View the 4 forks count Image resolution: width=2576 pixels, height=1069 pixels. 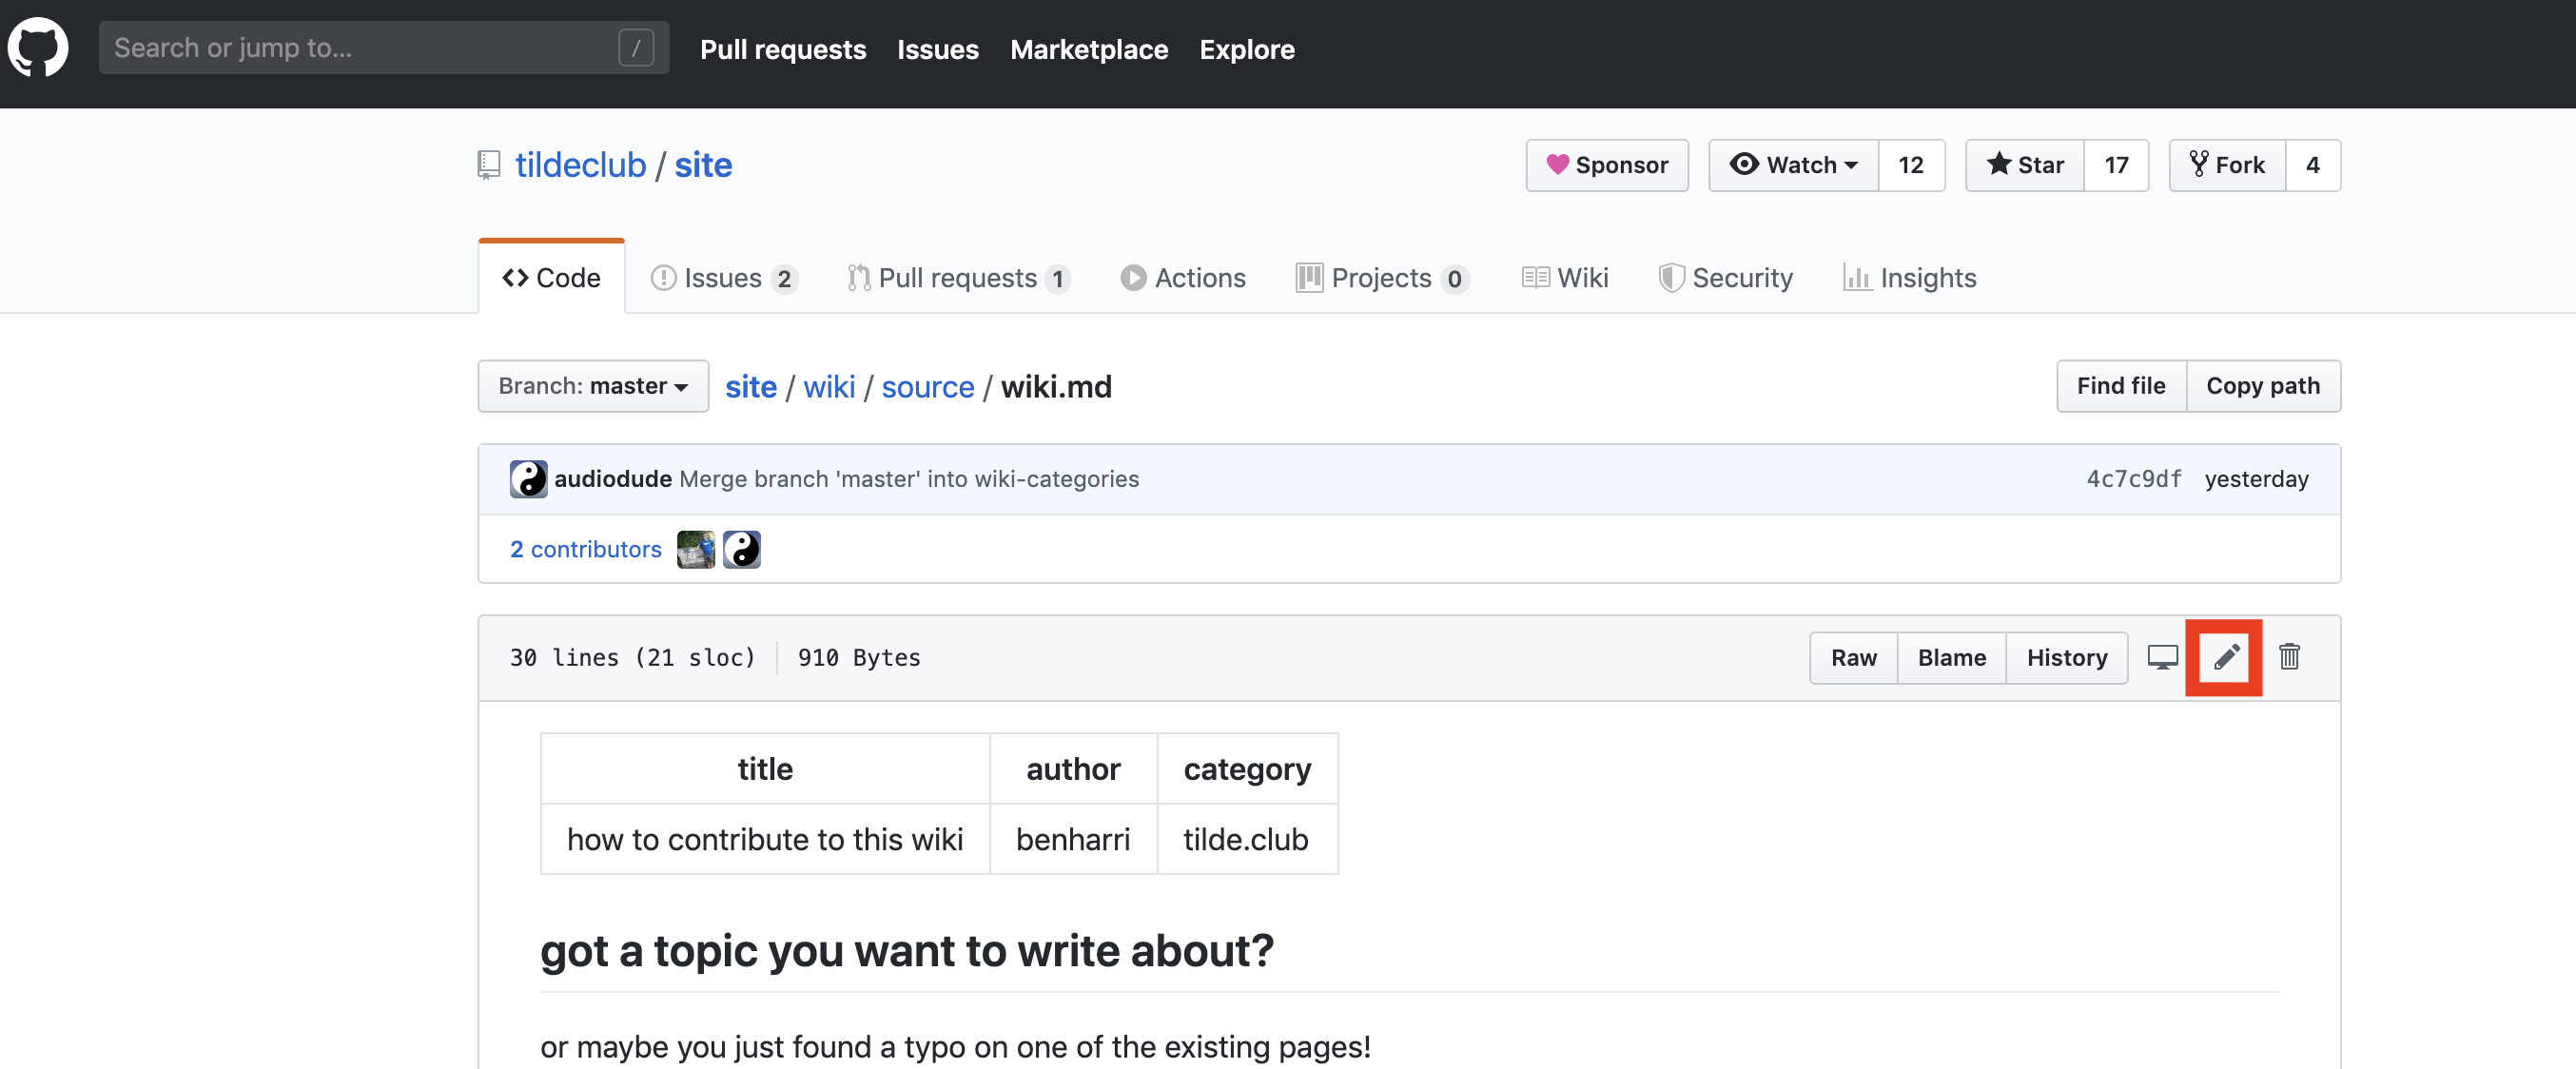[2313, 165]
